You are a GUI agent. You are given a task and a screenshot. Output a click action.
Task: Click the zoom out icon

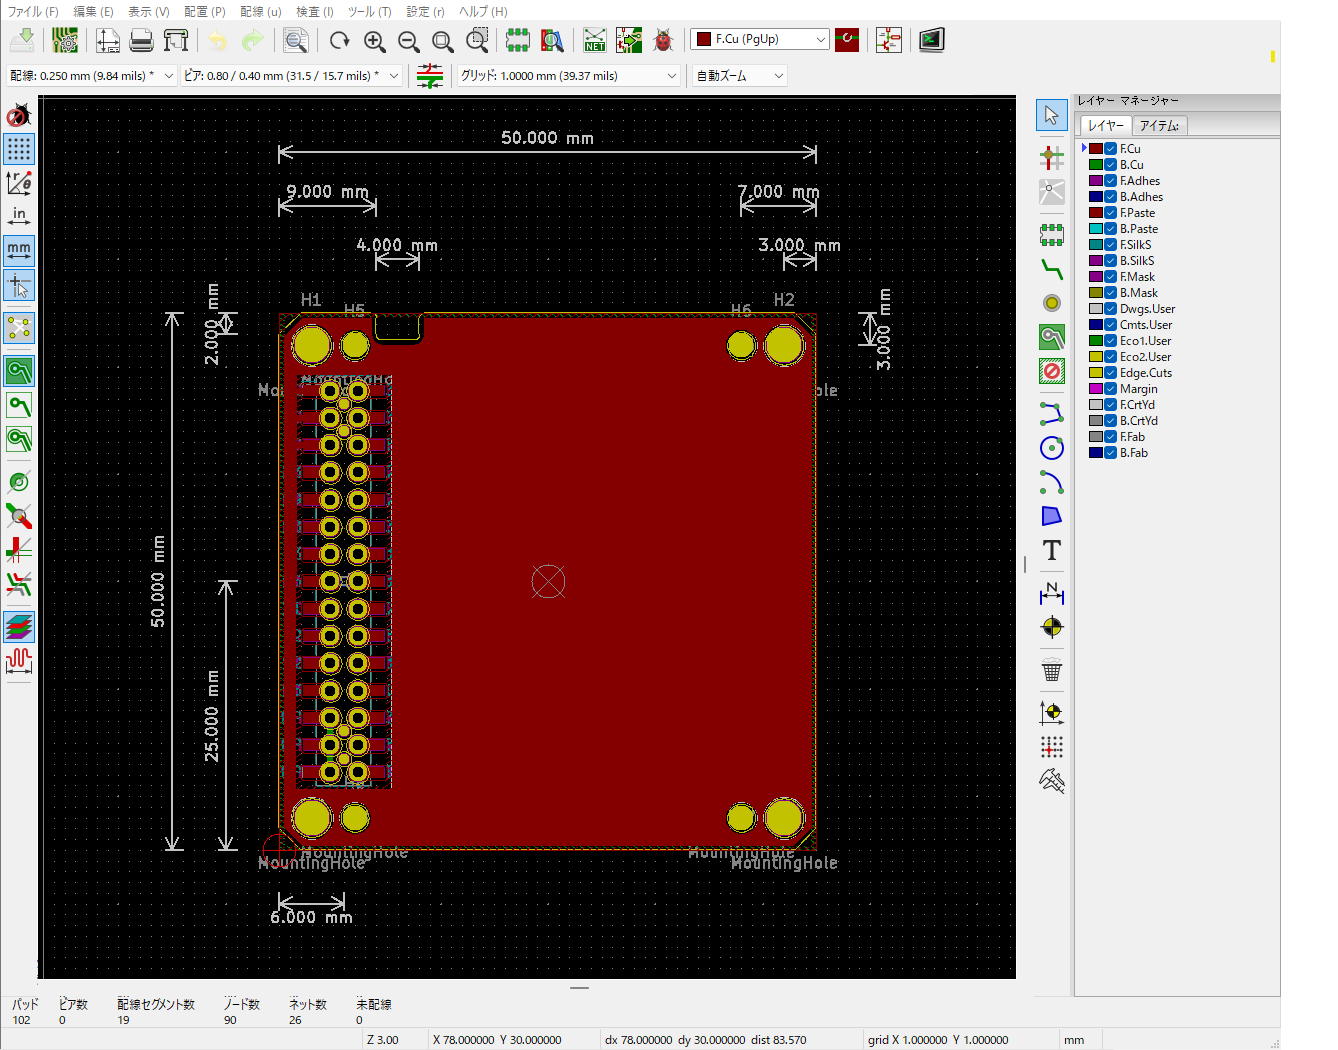(409, 40)
